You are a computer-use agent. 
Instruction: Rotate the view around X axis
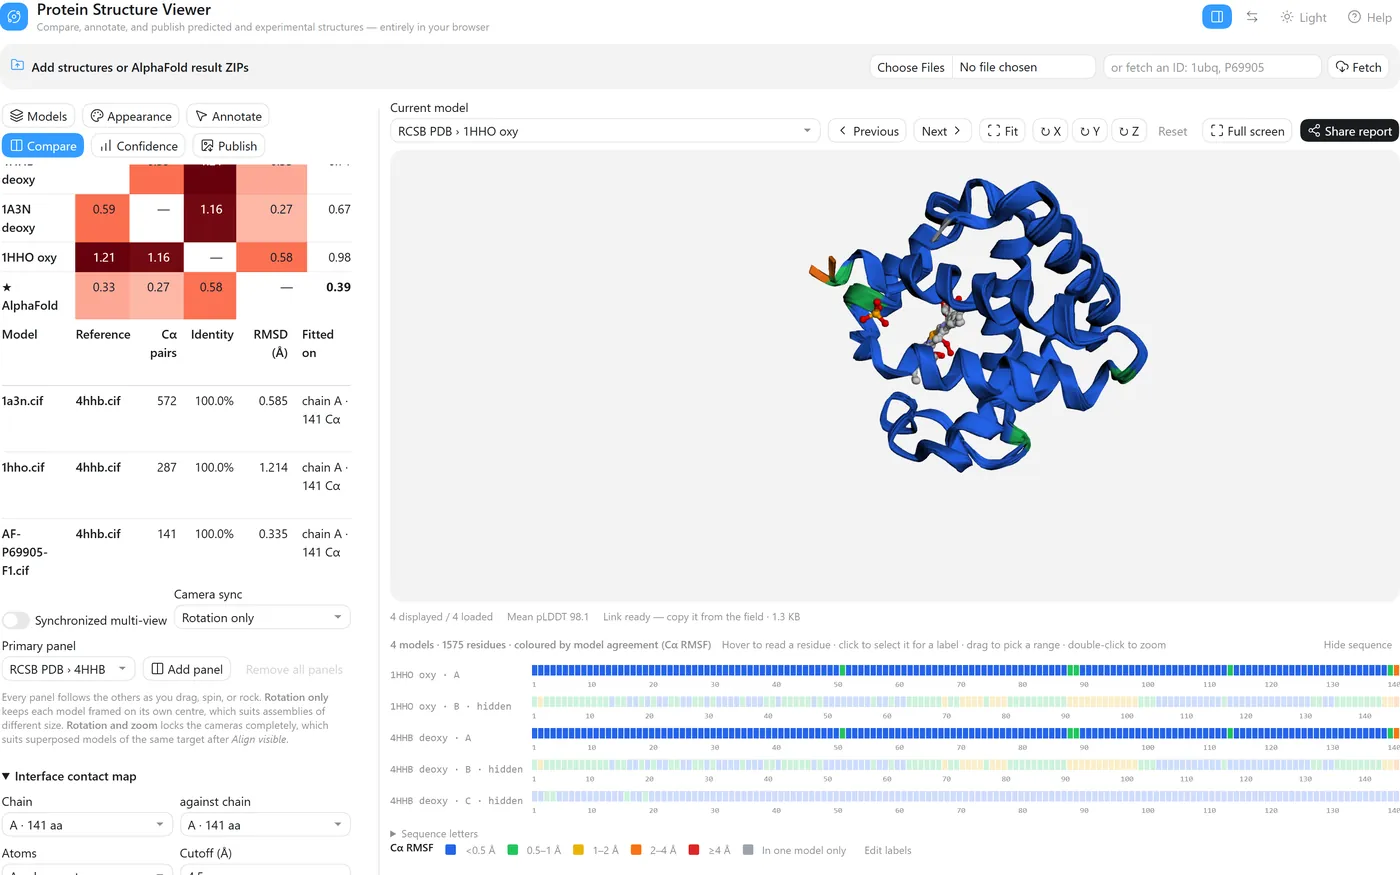pyautogui.click(x=1050, y=131)
